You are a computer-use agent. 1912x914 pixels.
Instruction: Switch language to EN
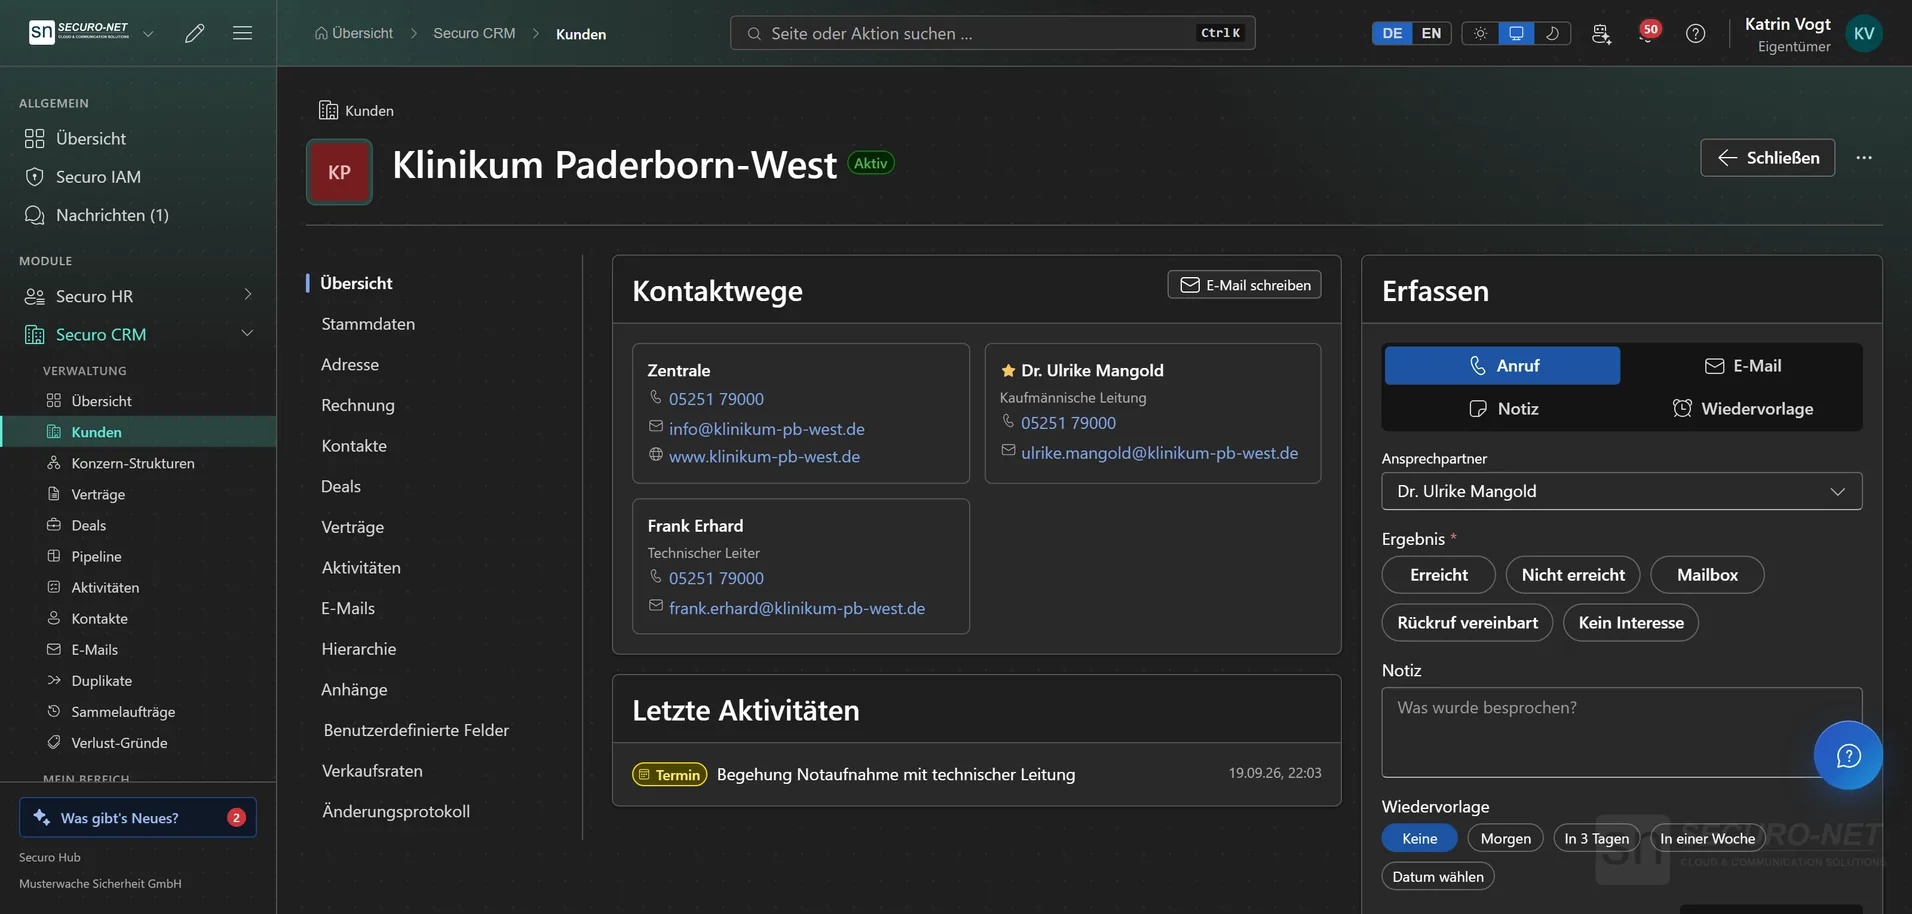click(x=1431, y=33)
